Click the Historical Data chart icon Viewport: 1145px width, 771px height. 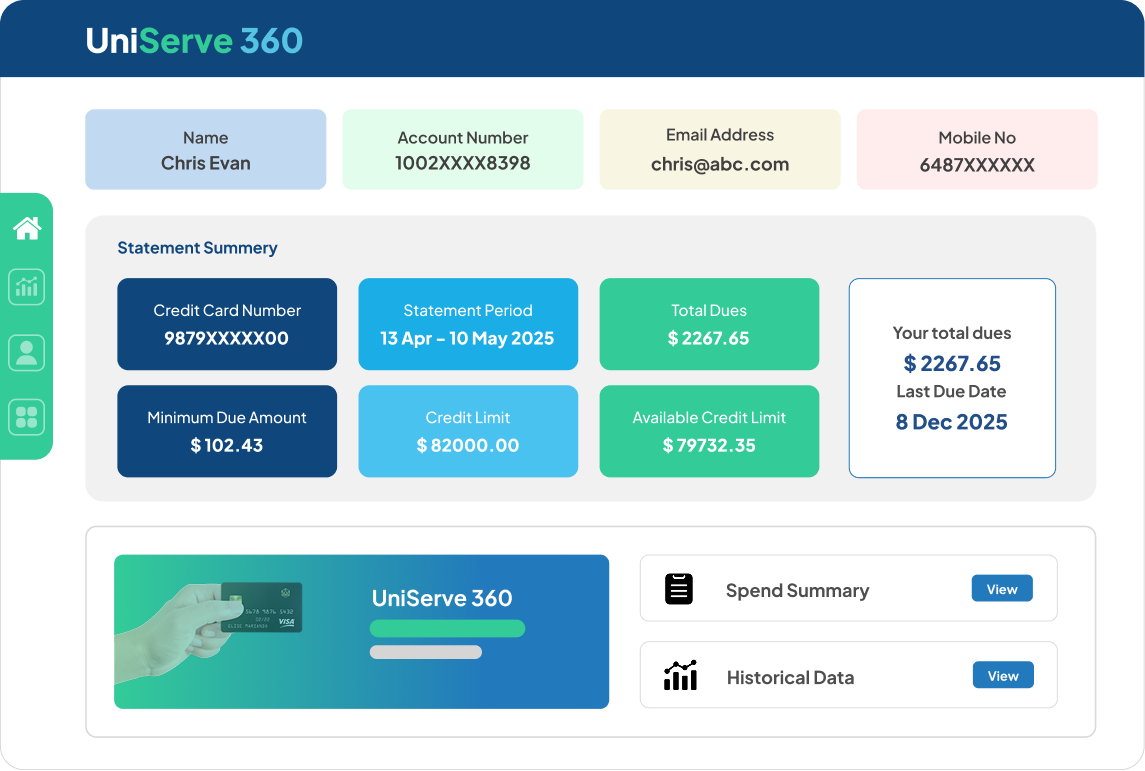(x=680, y=675)
